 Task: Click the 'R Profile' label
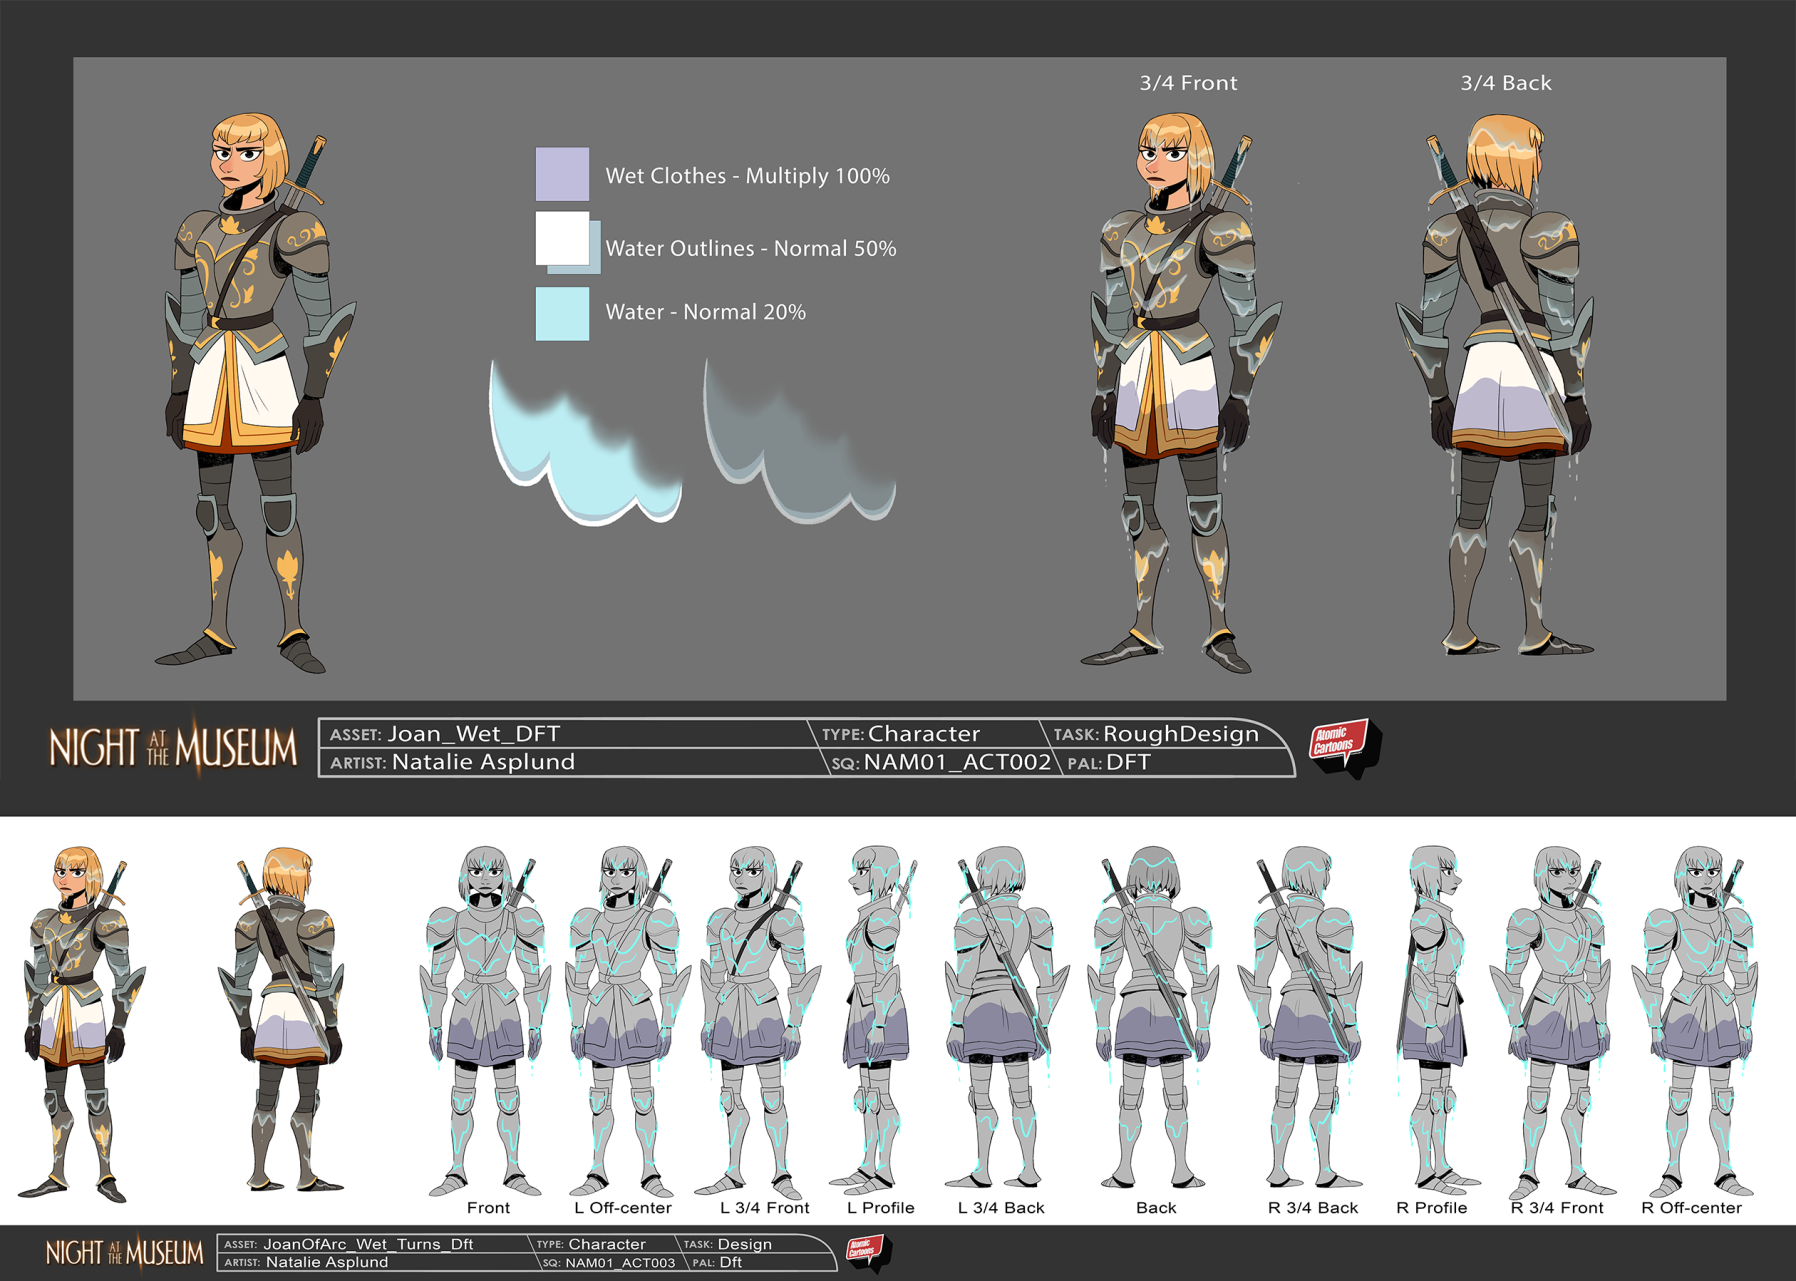(x=1432, y=1208)
